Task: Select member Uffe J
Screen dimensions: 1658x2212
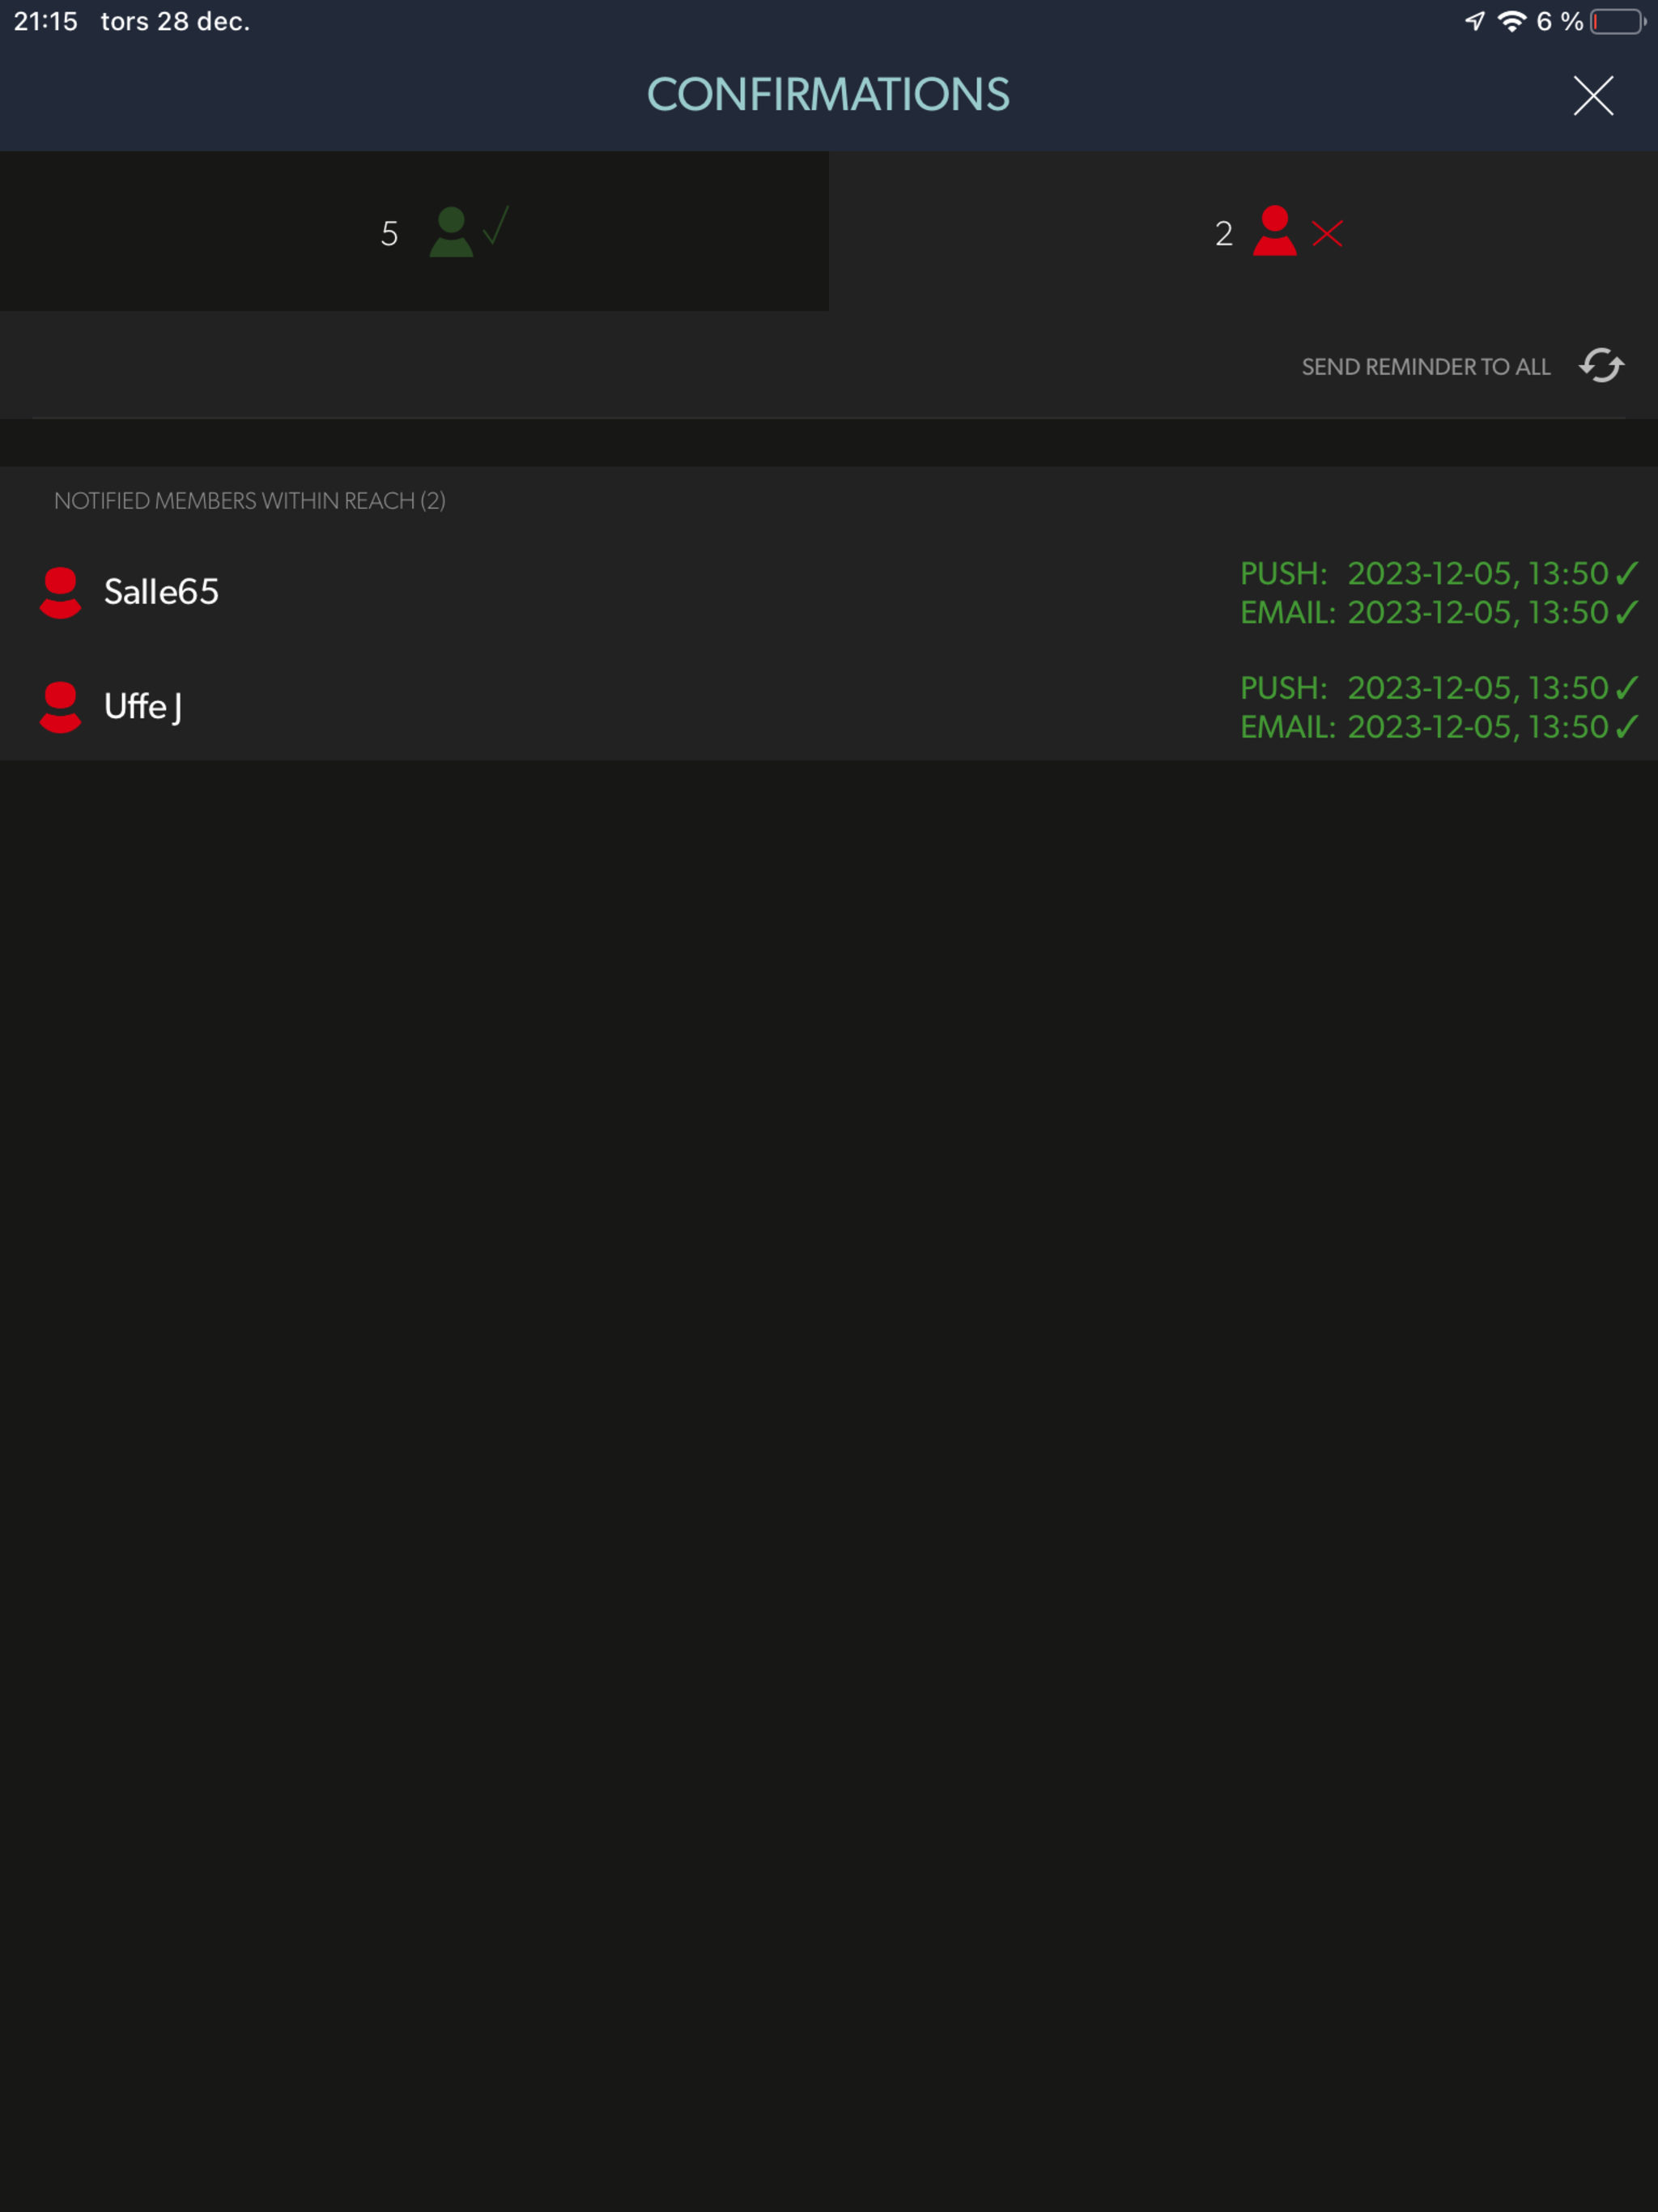Action: [x=143, y=707]
